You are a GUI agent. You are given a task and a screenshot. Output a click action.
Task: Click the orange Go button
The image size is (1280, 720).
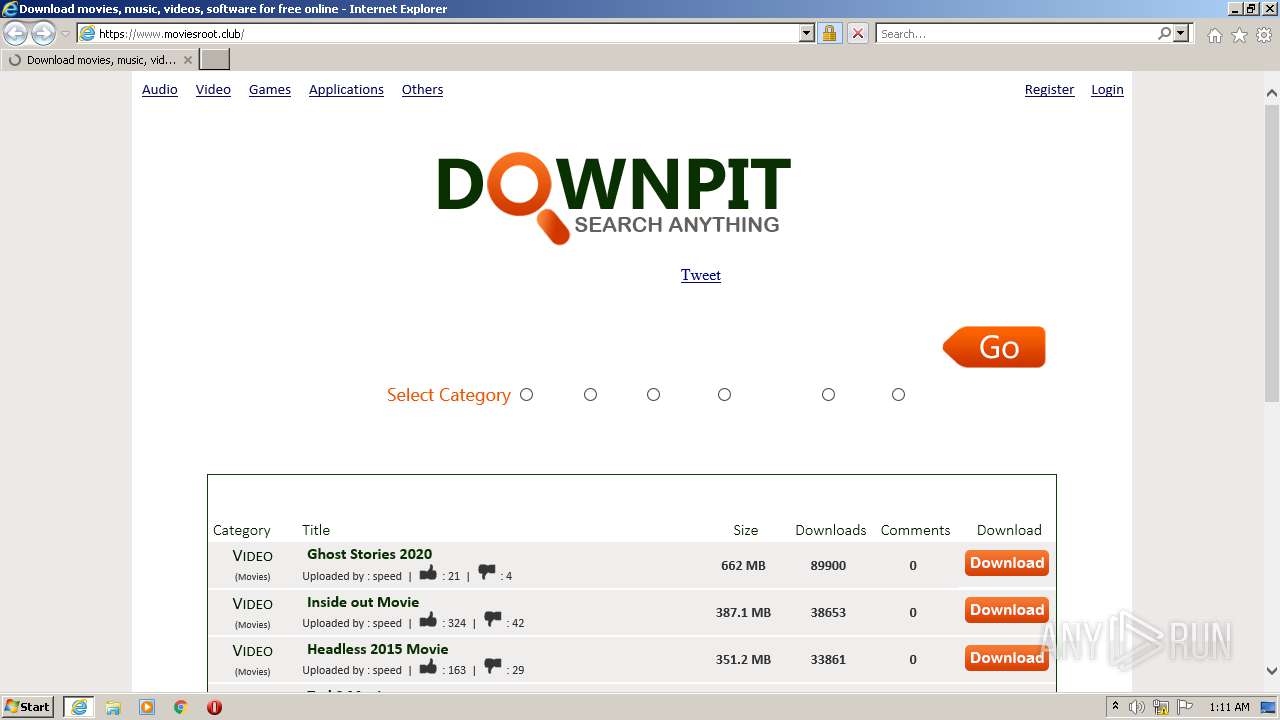tap(994, 347)
